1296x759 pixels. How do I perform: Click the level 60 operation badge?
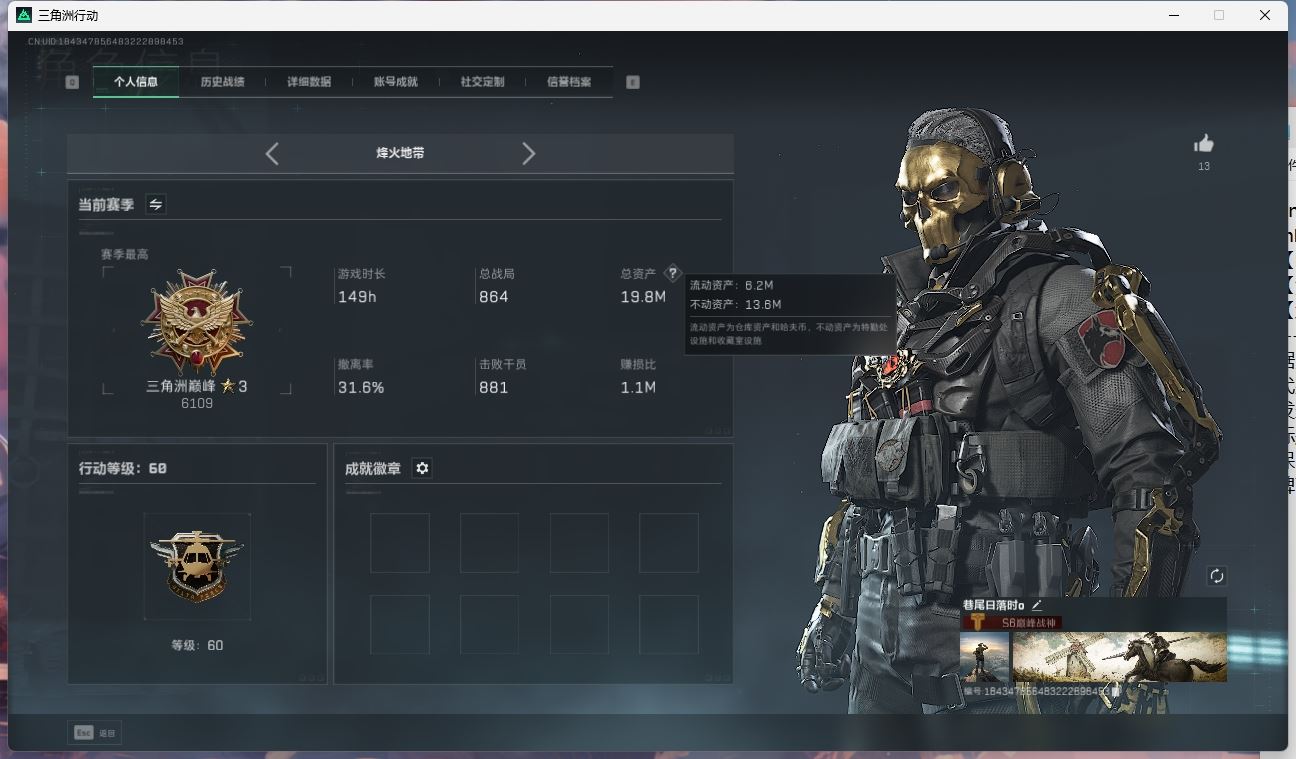click(x=197, y=566)
